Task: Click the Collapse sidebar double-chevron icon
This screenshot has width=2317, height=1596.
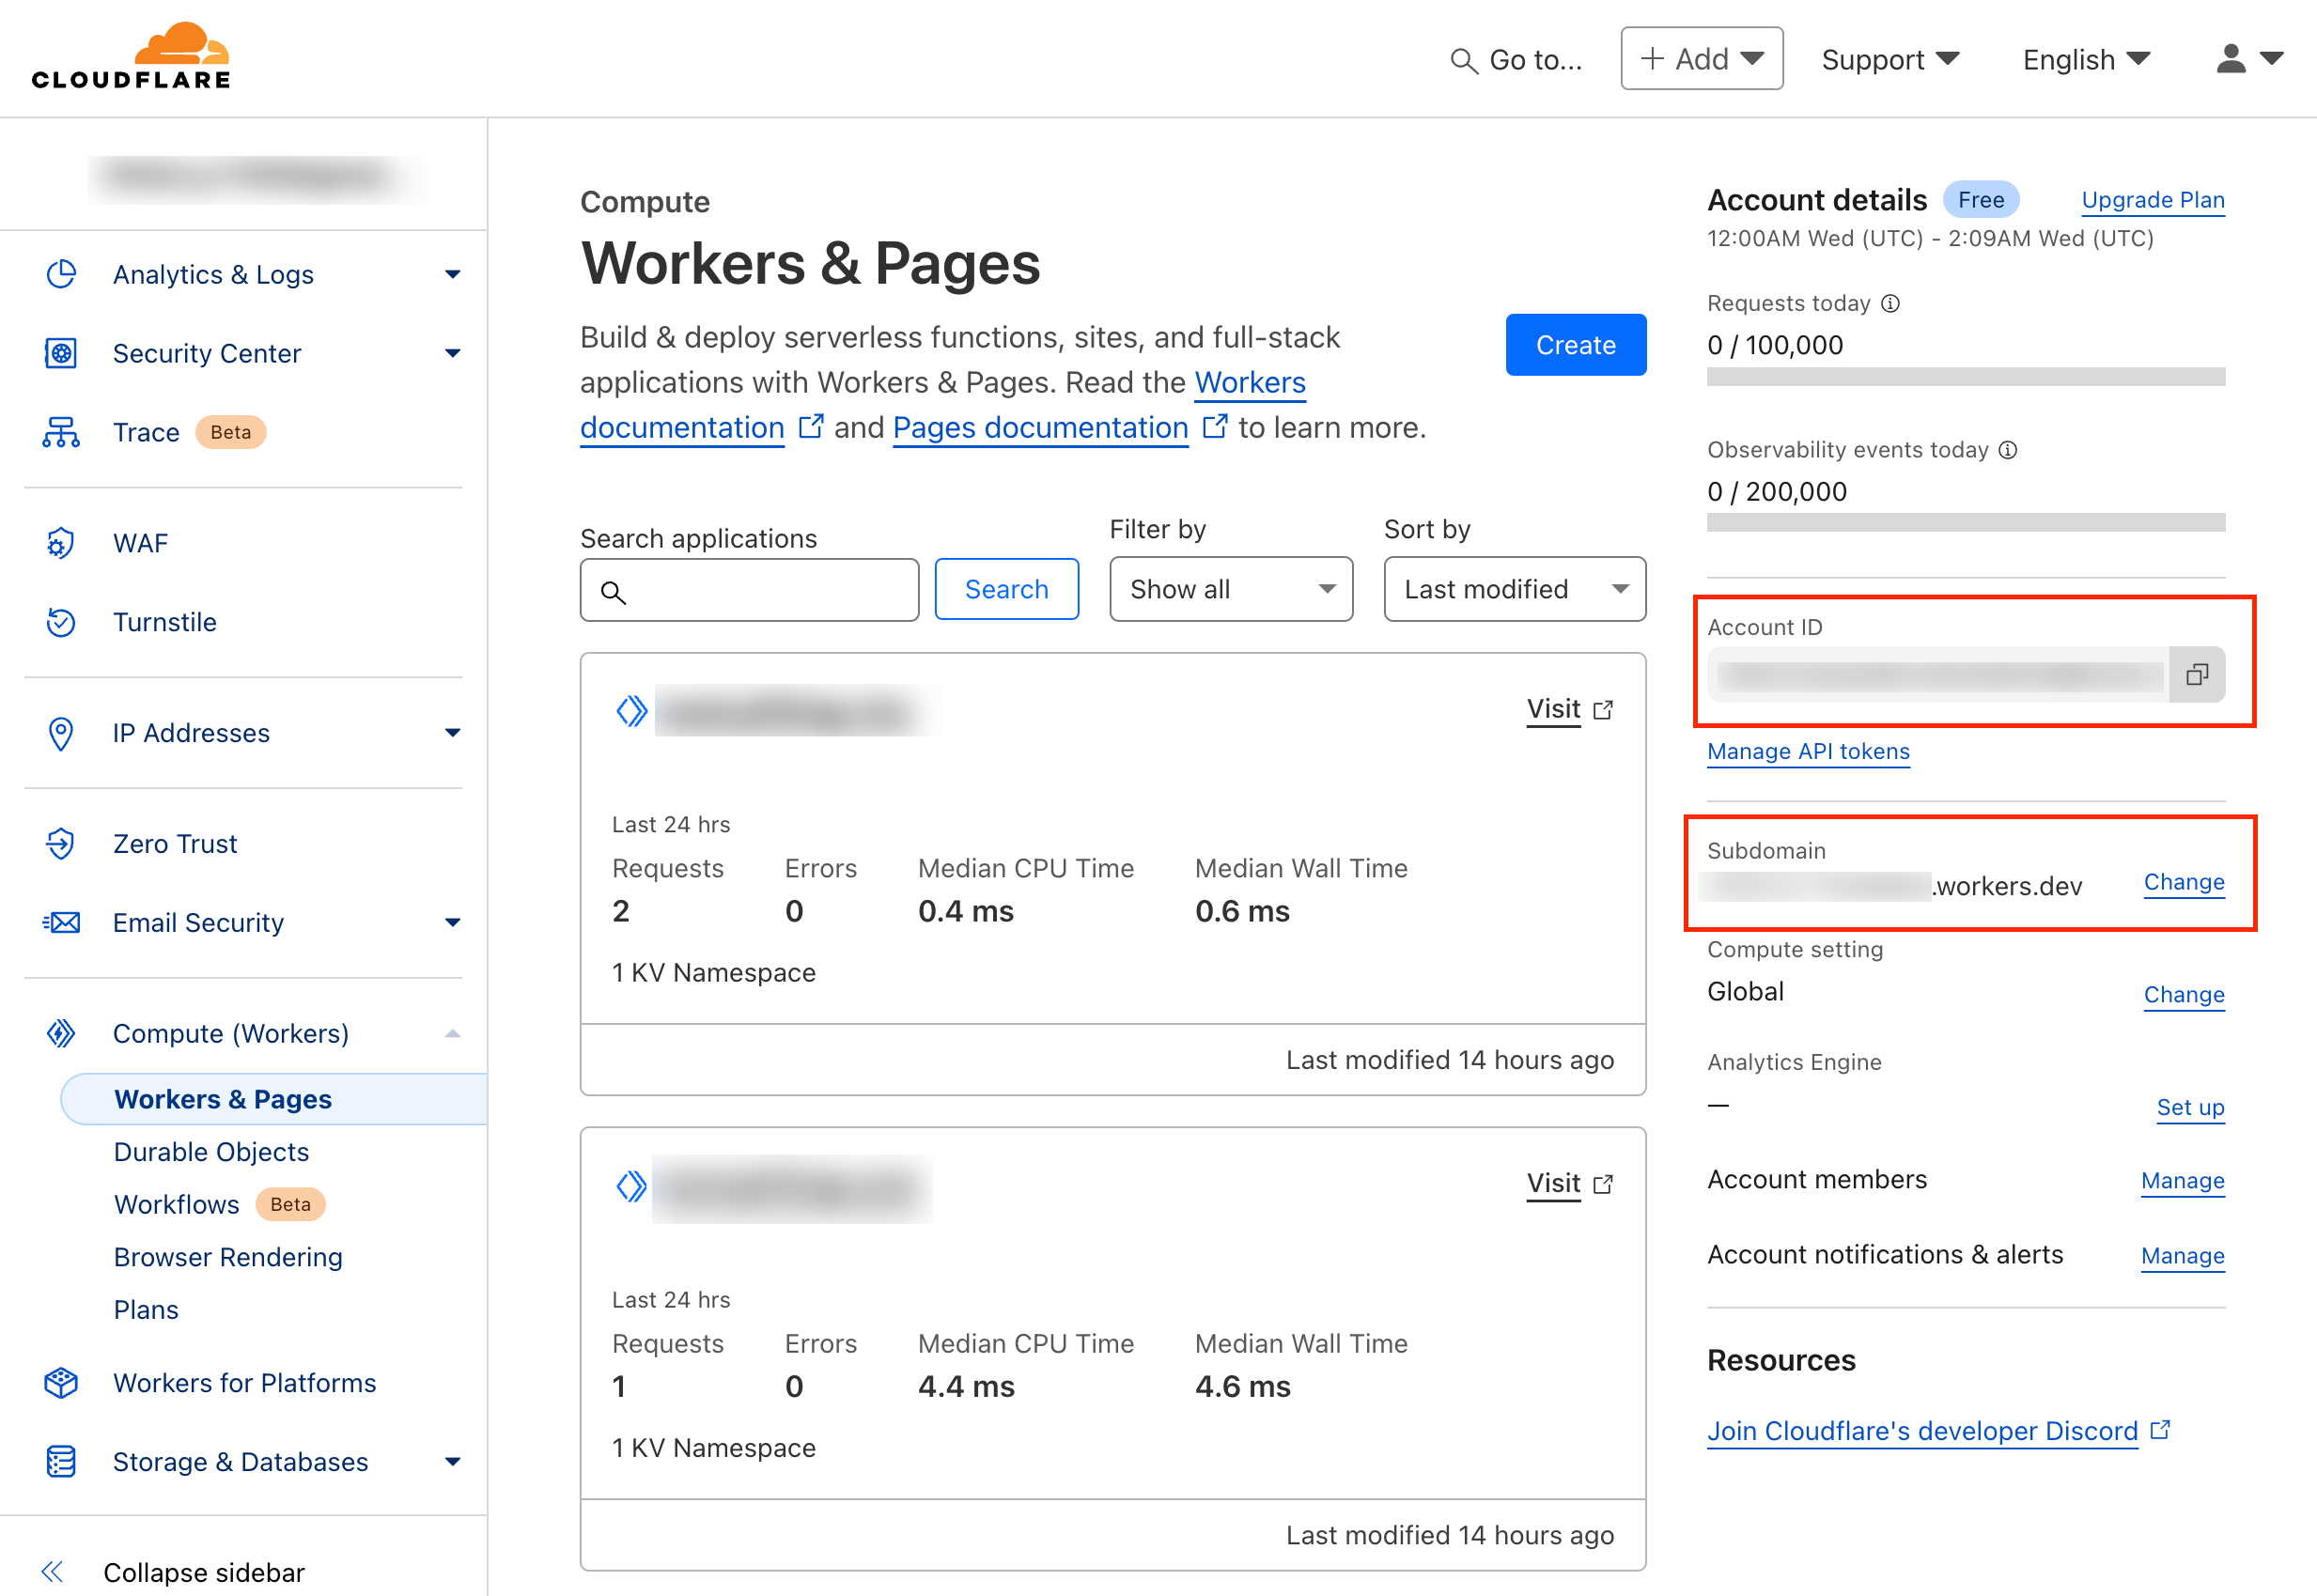Action: 53,1571
